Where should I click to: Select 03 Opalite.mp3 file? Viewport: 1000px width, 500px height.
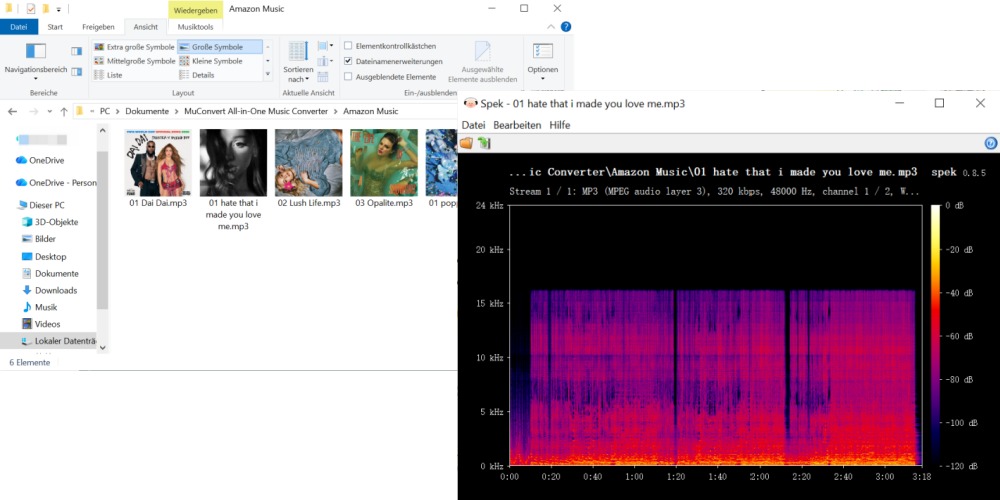pyautogui.click(x=384, y=168)
